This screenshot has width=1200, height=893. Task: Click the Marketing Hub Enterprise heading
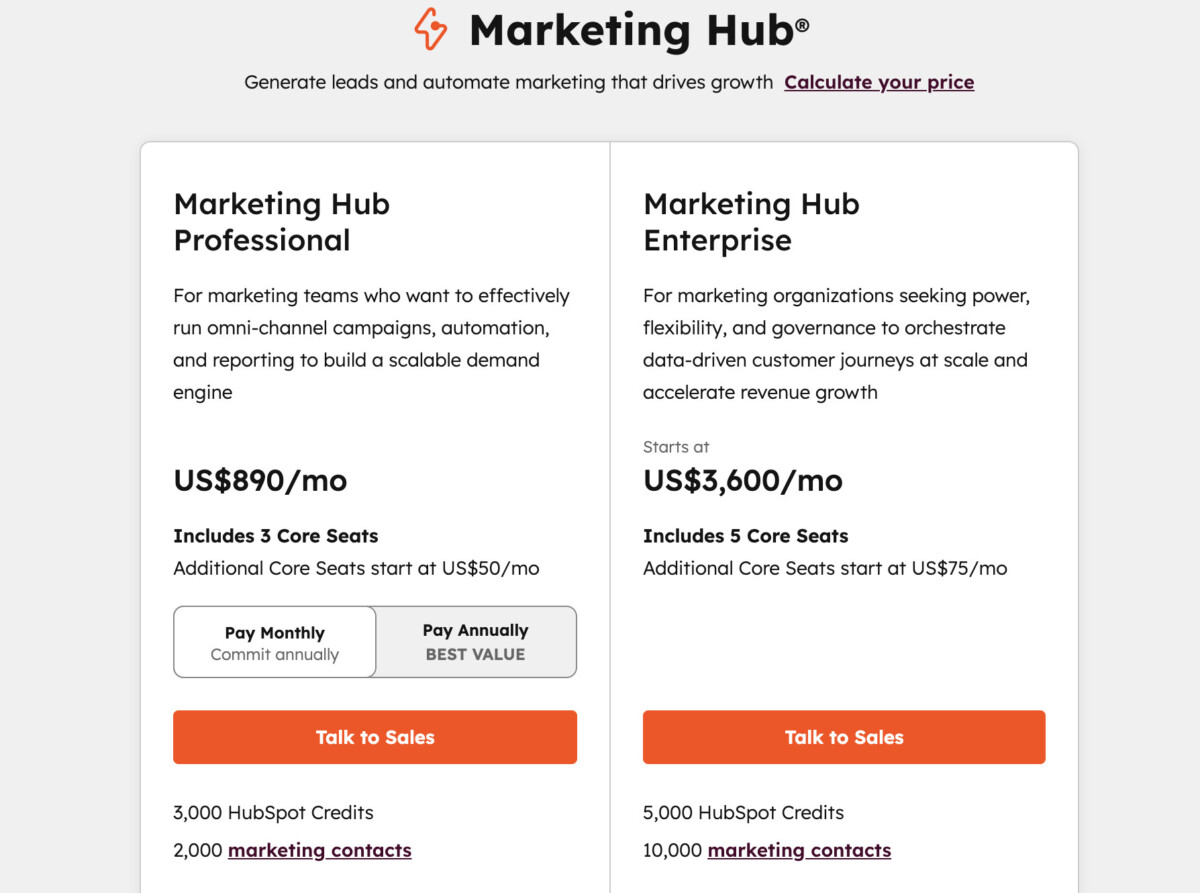coord(751,222)
